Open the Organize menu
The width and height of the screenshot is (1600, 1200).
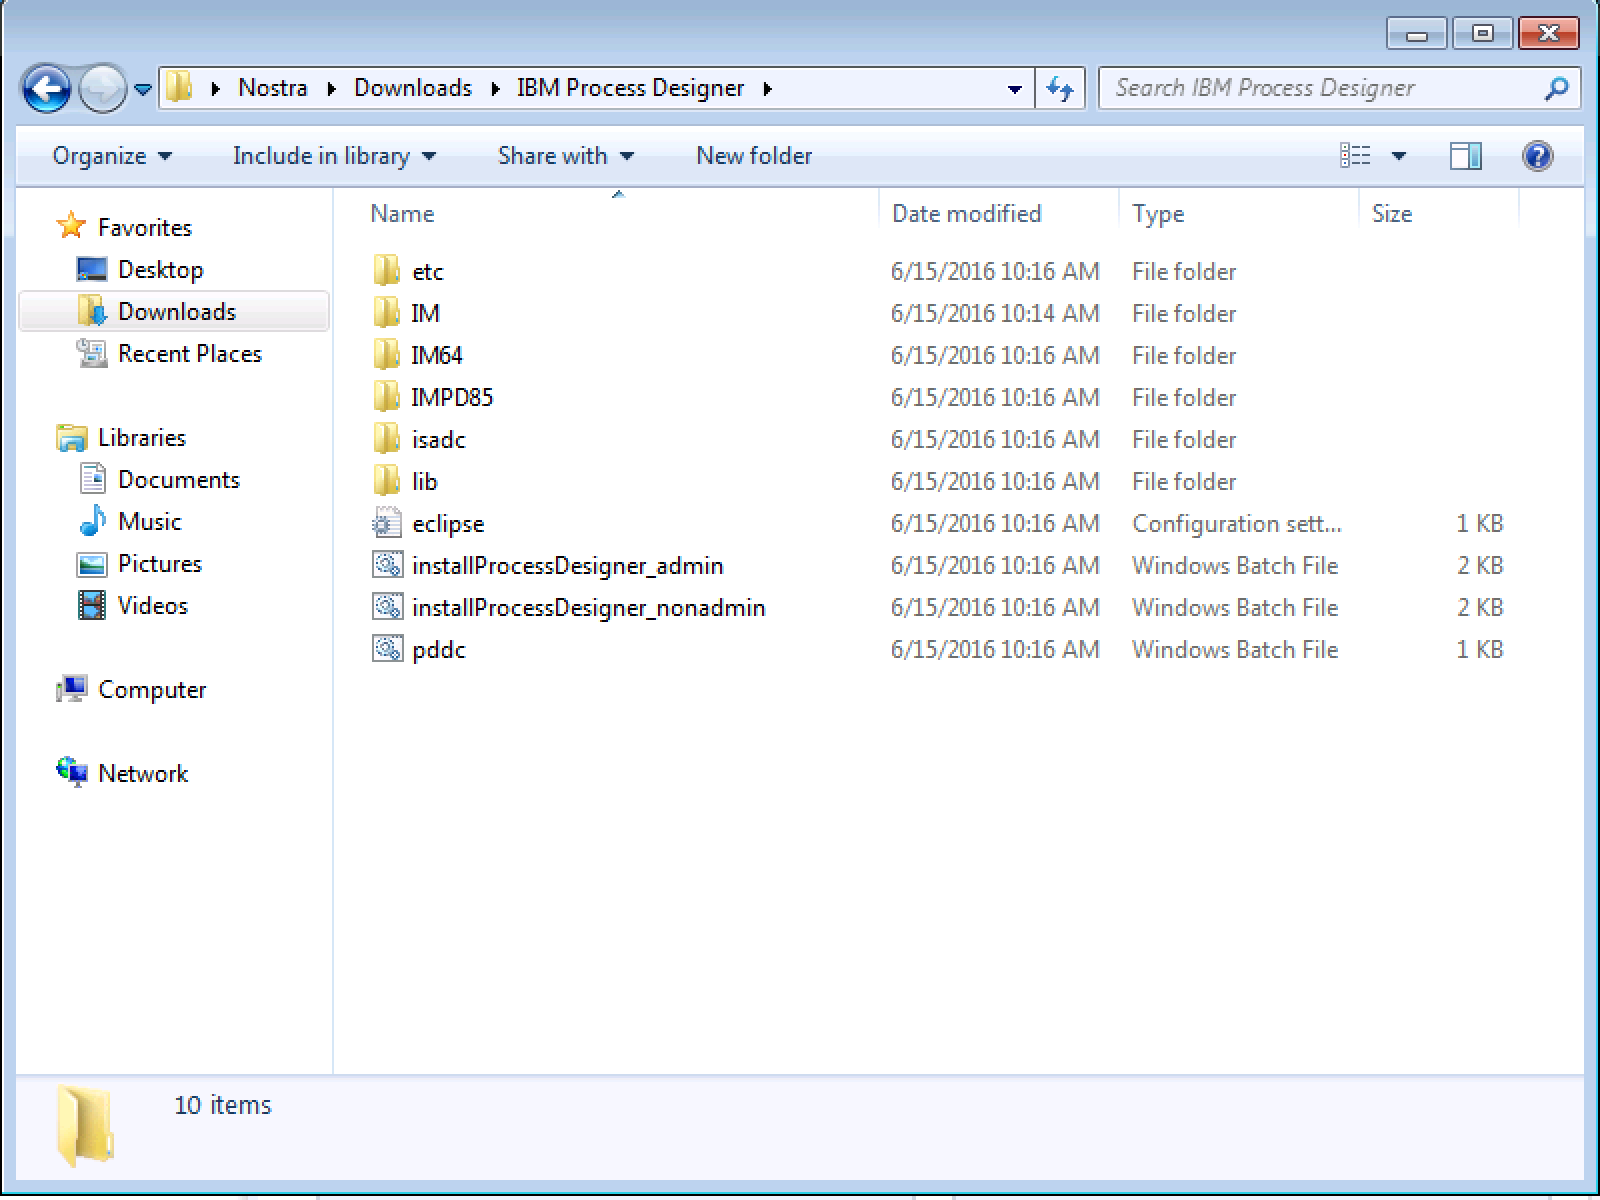tap(112, 156)
